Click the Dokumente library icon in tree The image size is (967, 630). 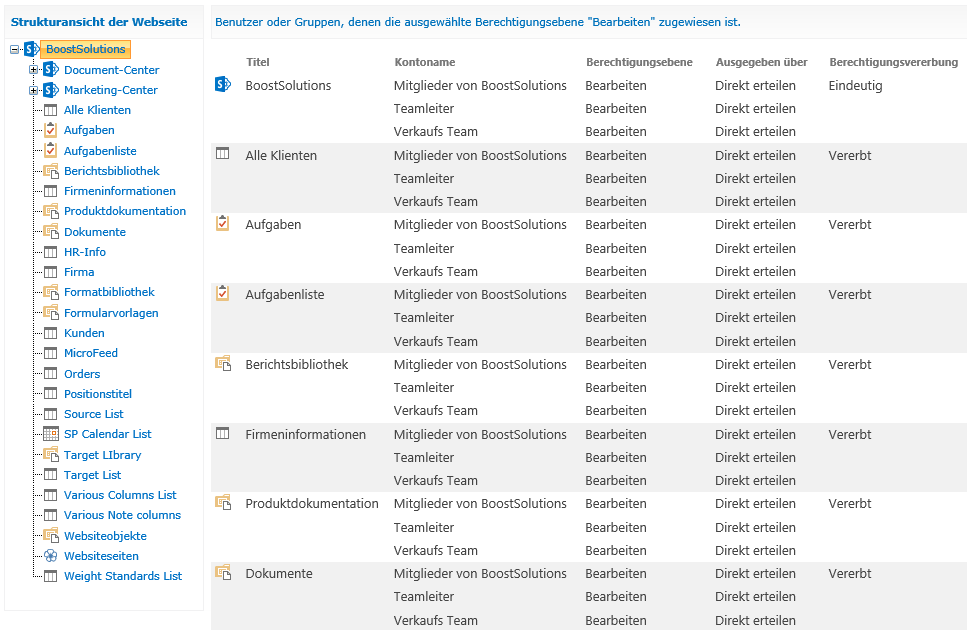pyautogui.click(x=51, y=232)
